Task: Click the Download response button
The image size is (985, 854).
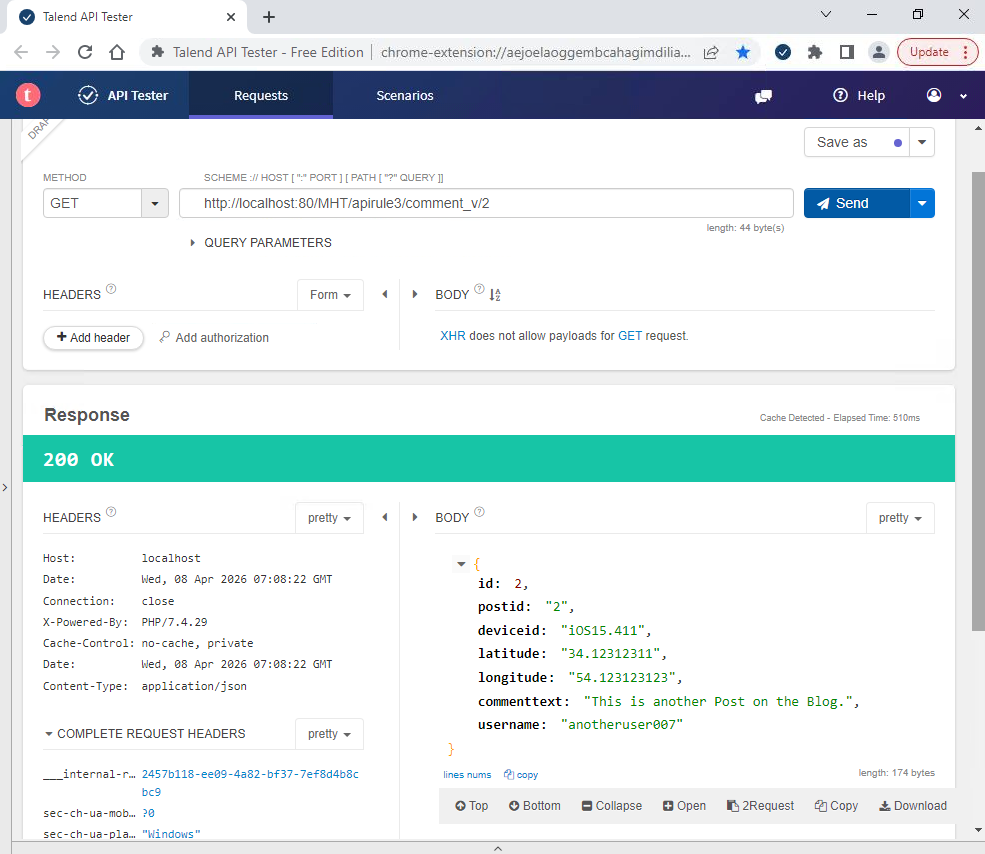Action: click(912, 806)
